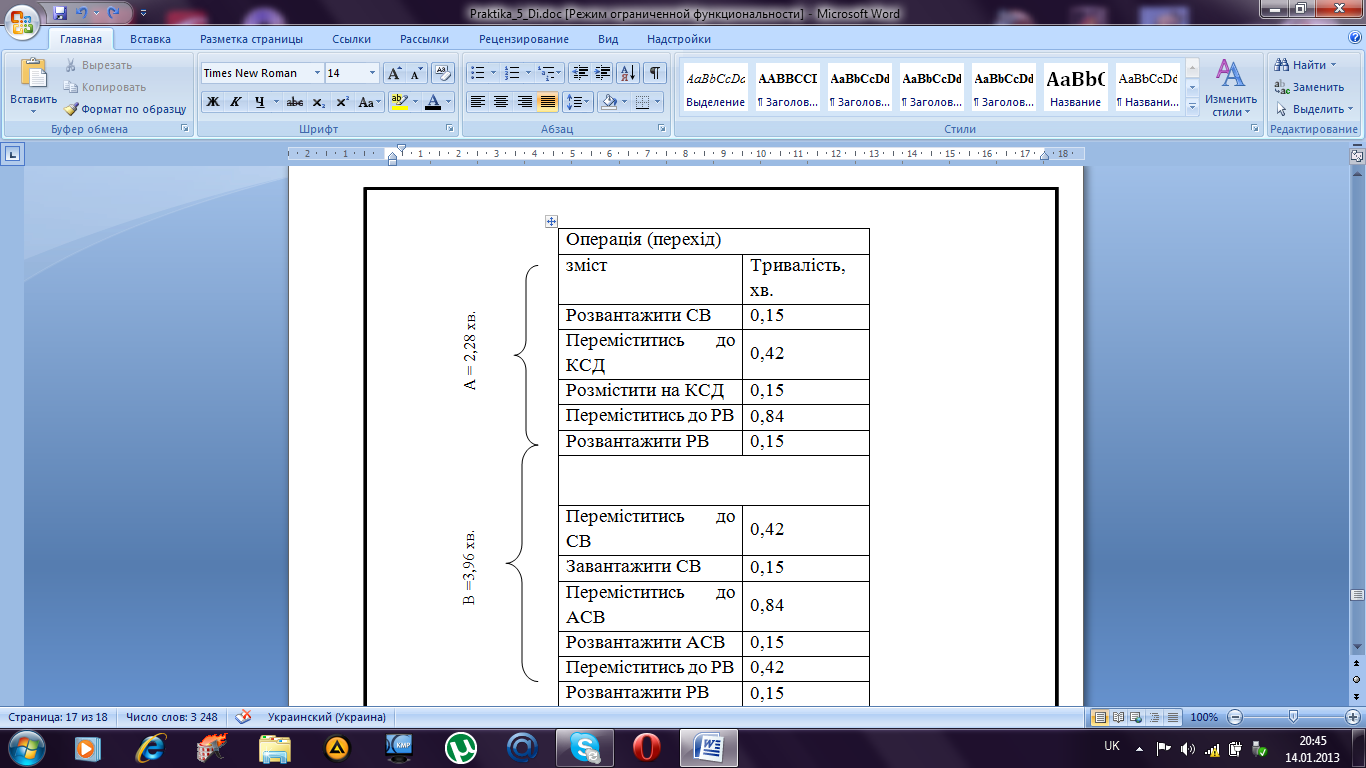
Task: Center the text alignment
Action: point(501,102)
